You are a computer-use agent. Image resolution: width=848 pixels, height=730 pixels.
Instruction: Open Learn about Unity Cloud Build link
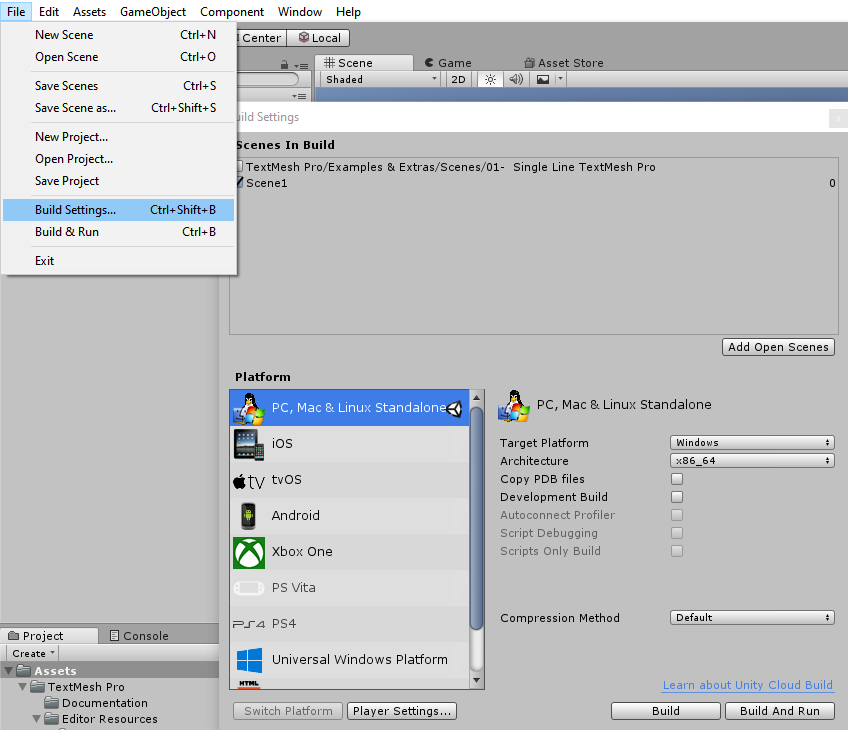click(748, 685)
